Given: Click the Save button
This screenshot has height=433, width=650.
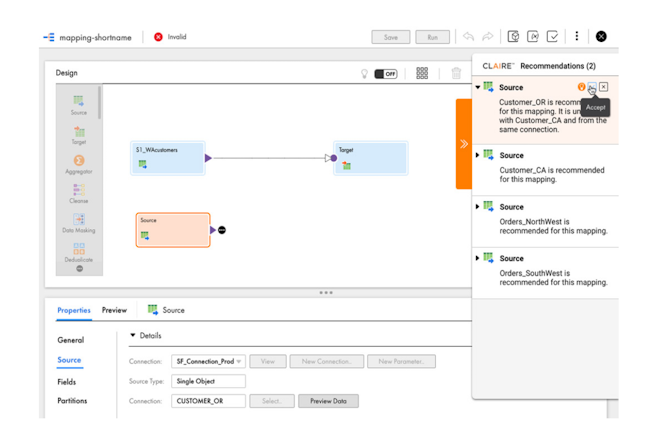Looking at the screenshot, I should [390, 37].
